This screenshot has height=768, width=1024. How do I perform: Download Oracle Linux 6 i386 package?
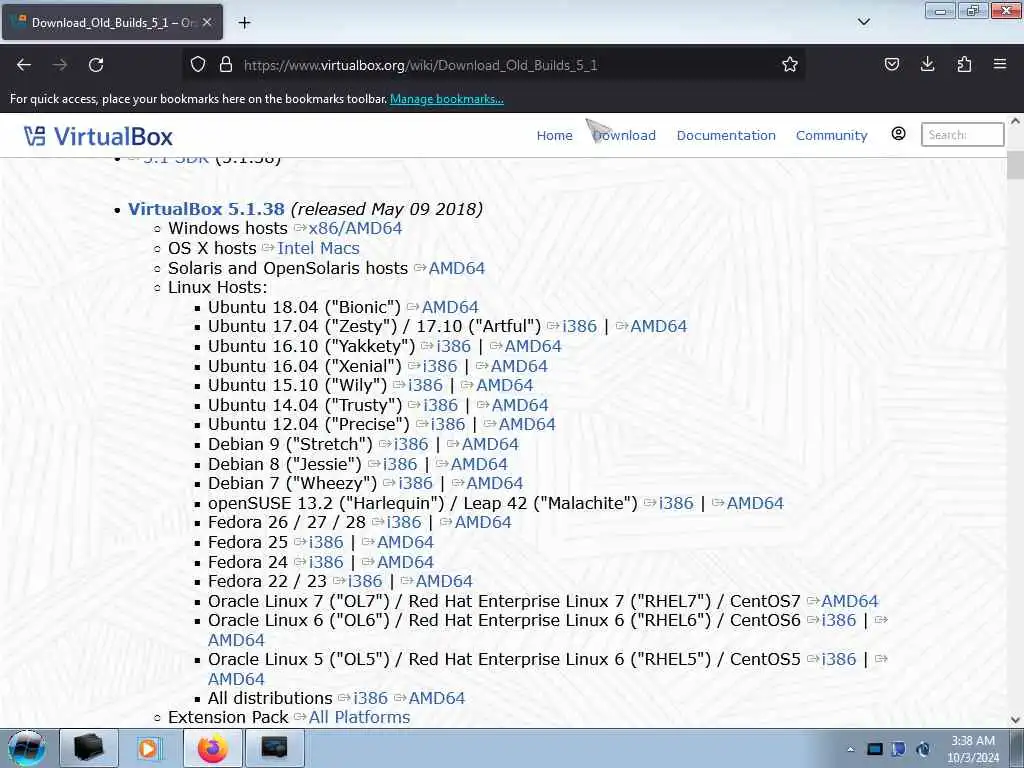pos(839,620)
